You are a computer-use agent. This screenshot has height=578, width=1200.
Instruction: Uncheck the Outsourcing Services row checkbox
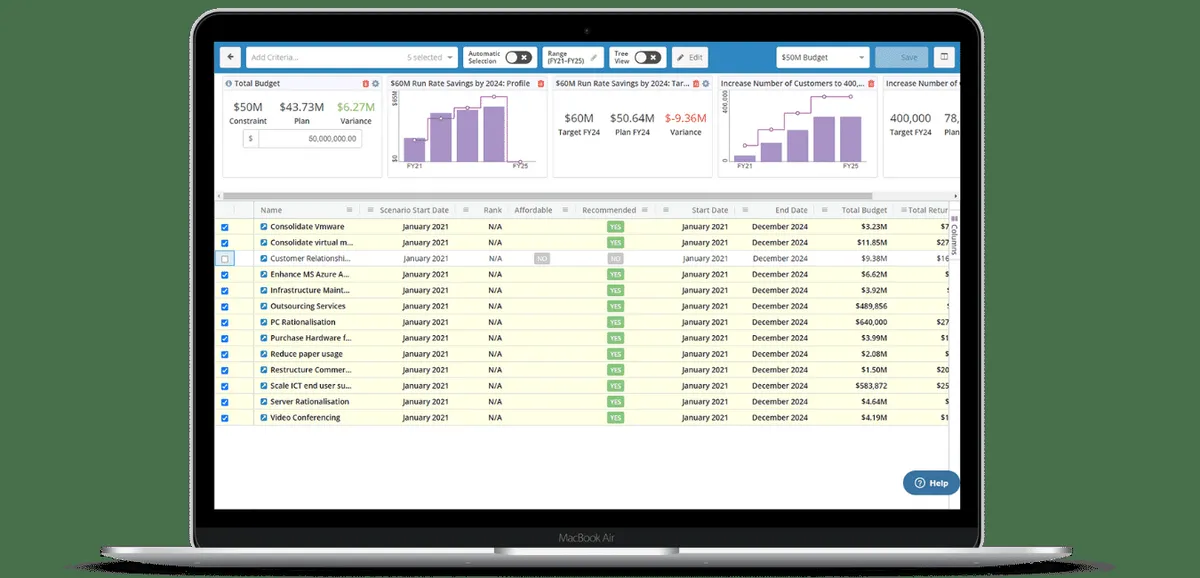point(224,306)
